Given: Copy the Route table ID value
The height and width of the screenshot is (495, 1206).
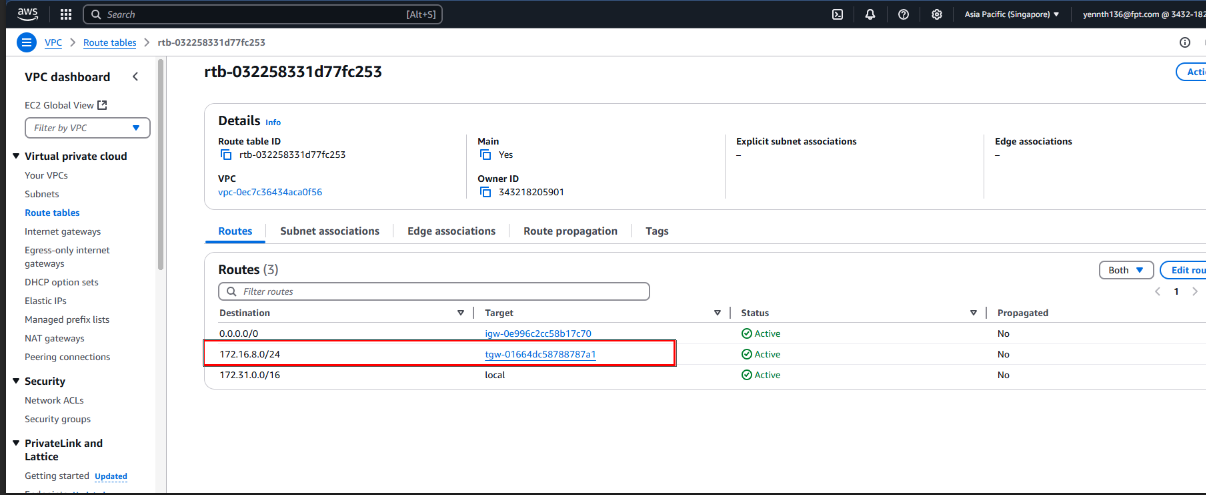Looking at the screenshot, I should (226, 155).
